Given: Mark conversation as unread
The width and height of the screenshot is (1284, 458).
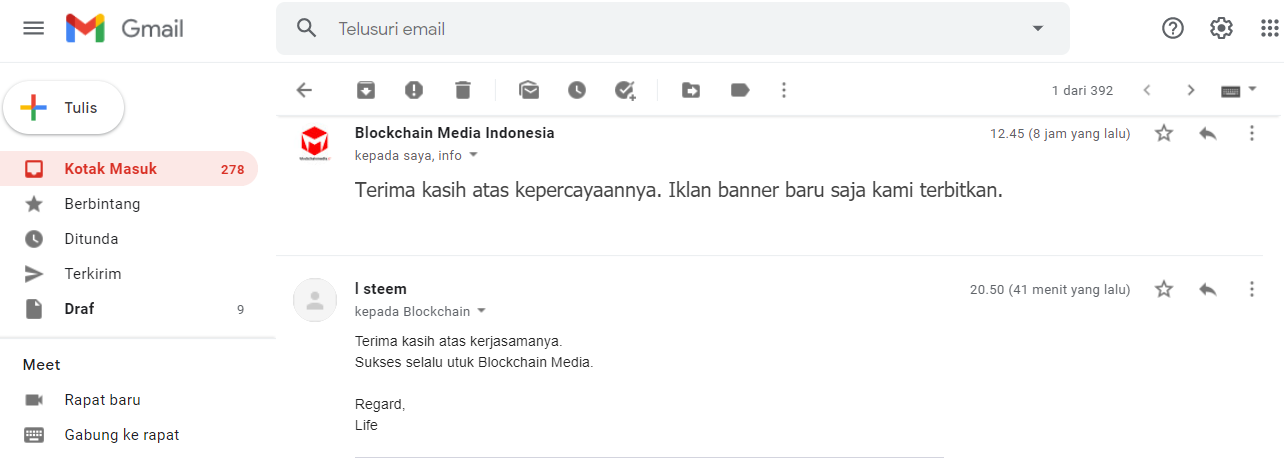Looking at the screenshot, I should pos(529,90).
